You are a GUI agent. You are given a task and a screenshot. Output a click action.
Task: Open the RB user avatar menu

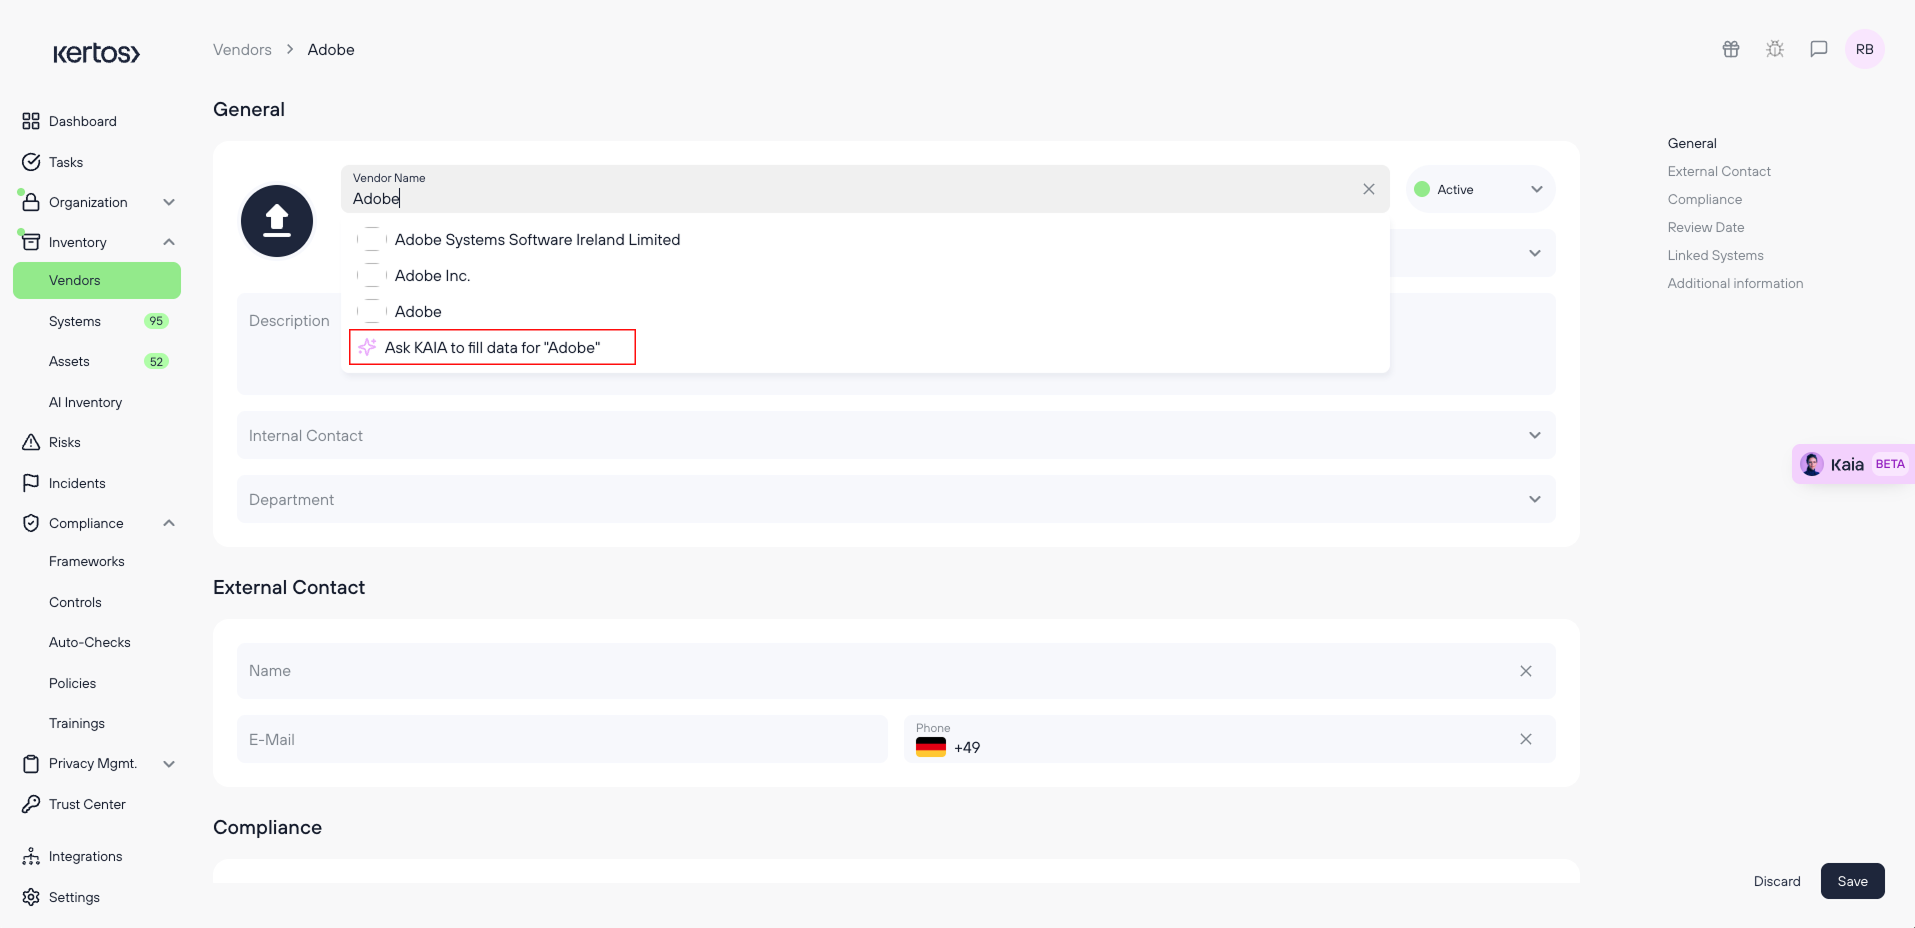(x=1865, y=49)
